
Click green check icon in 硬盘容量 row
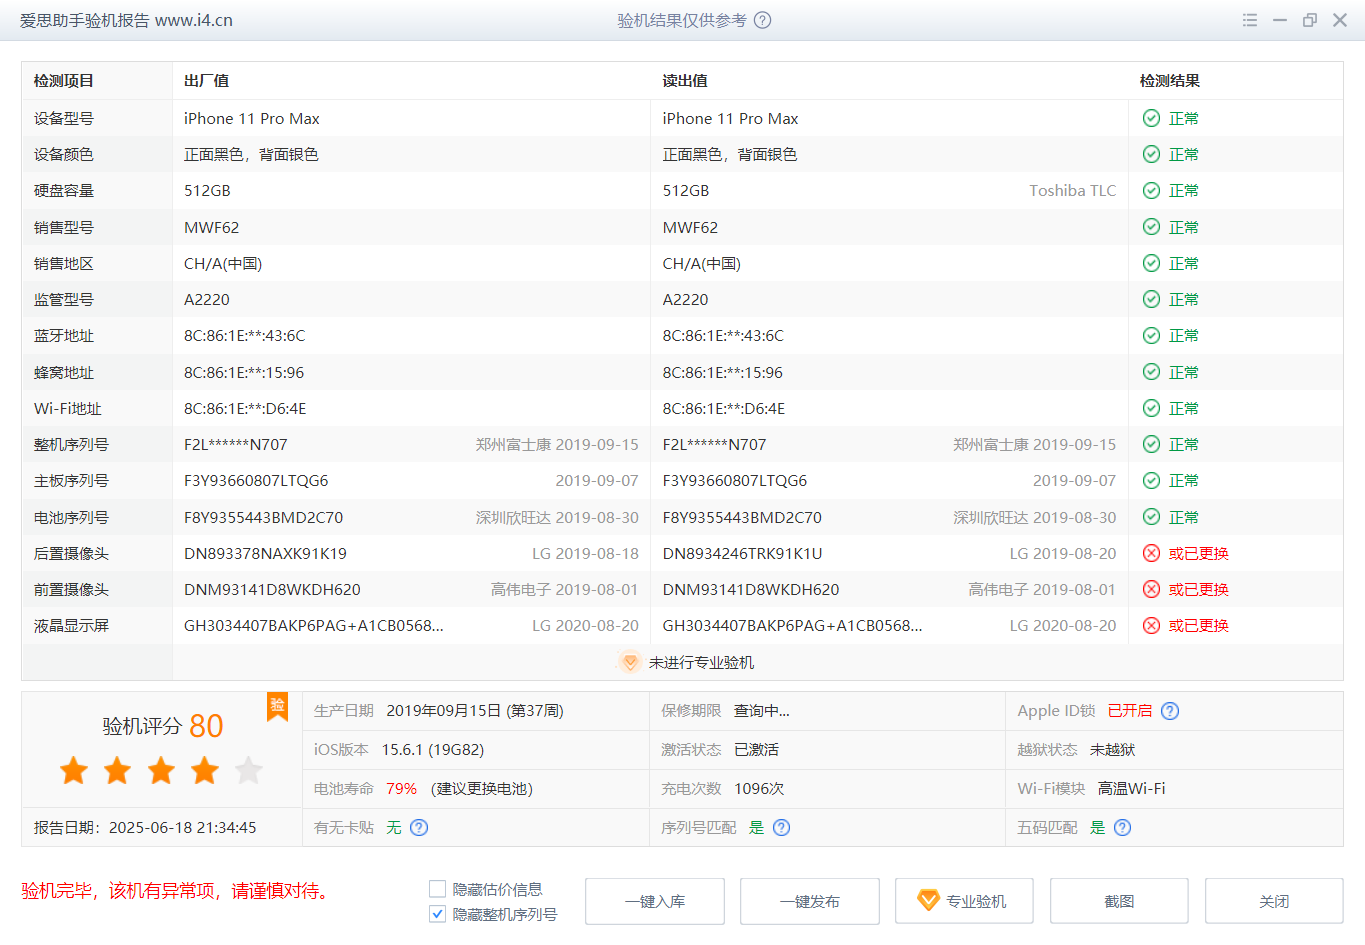tap(1151, 190)
